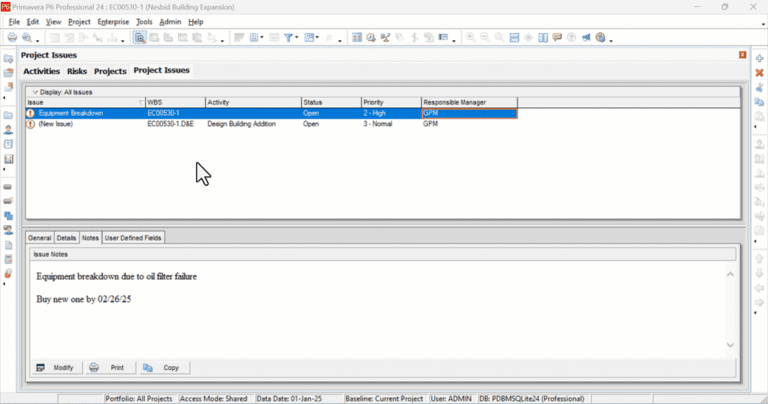
Task: Close the Project Issues panel via the orange X
Action: click(743, 55)
